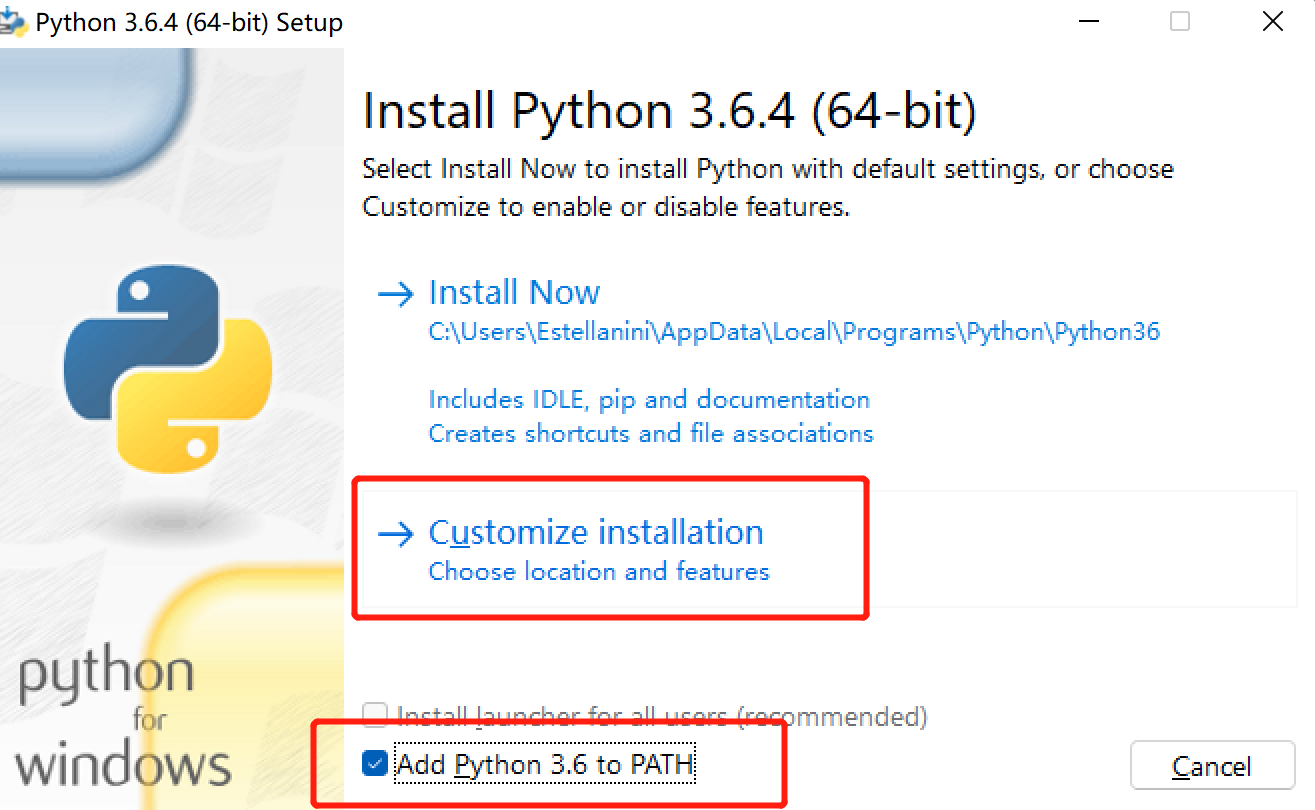Click "Includes IDLE, pip and documentation"
This screenshot has width=1315, height=810.
649,399
